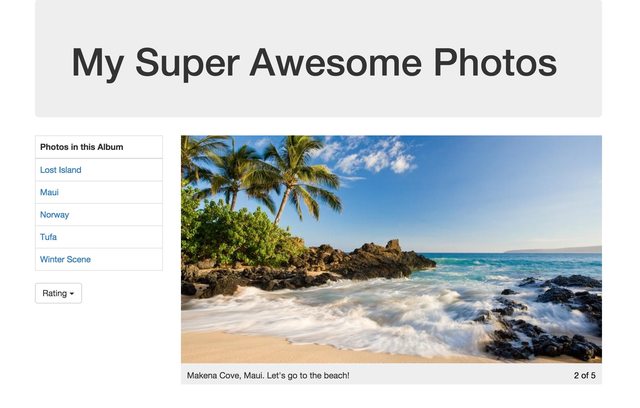Image resolution: width=640 pixels, height=408 pixels.
Task: Choose Tufa from the album list
Action: pos(48,237)
